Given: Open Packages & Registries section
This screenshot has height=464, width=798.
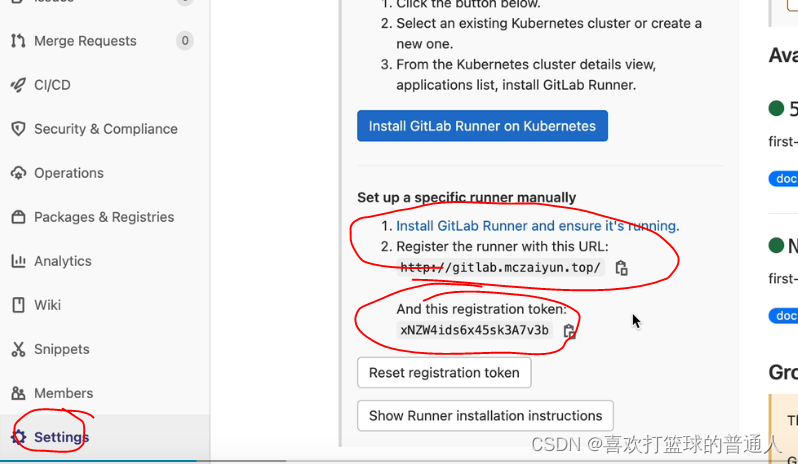Looking at the screenshot, I should click(x=102, y=217).
